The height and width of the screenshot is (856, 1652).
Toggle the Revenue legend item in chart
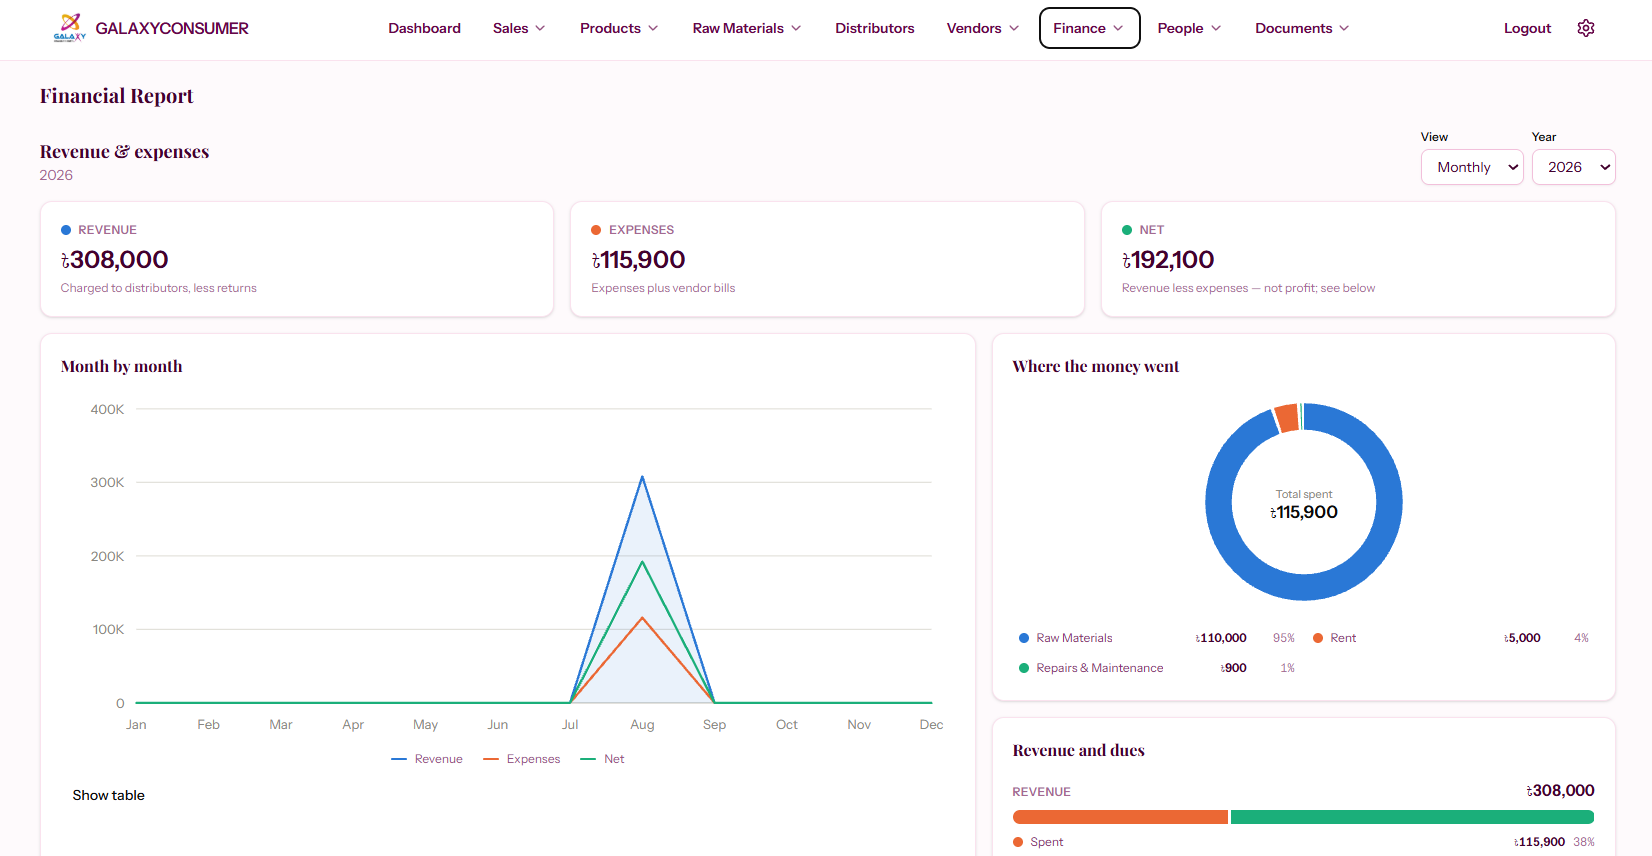tap(427, 759)
